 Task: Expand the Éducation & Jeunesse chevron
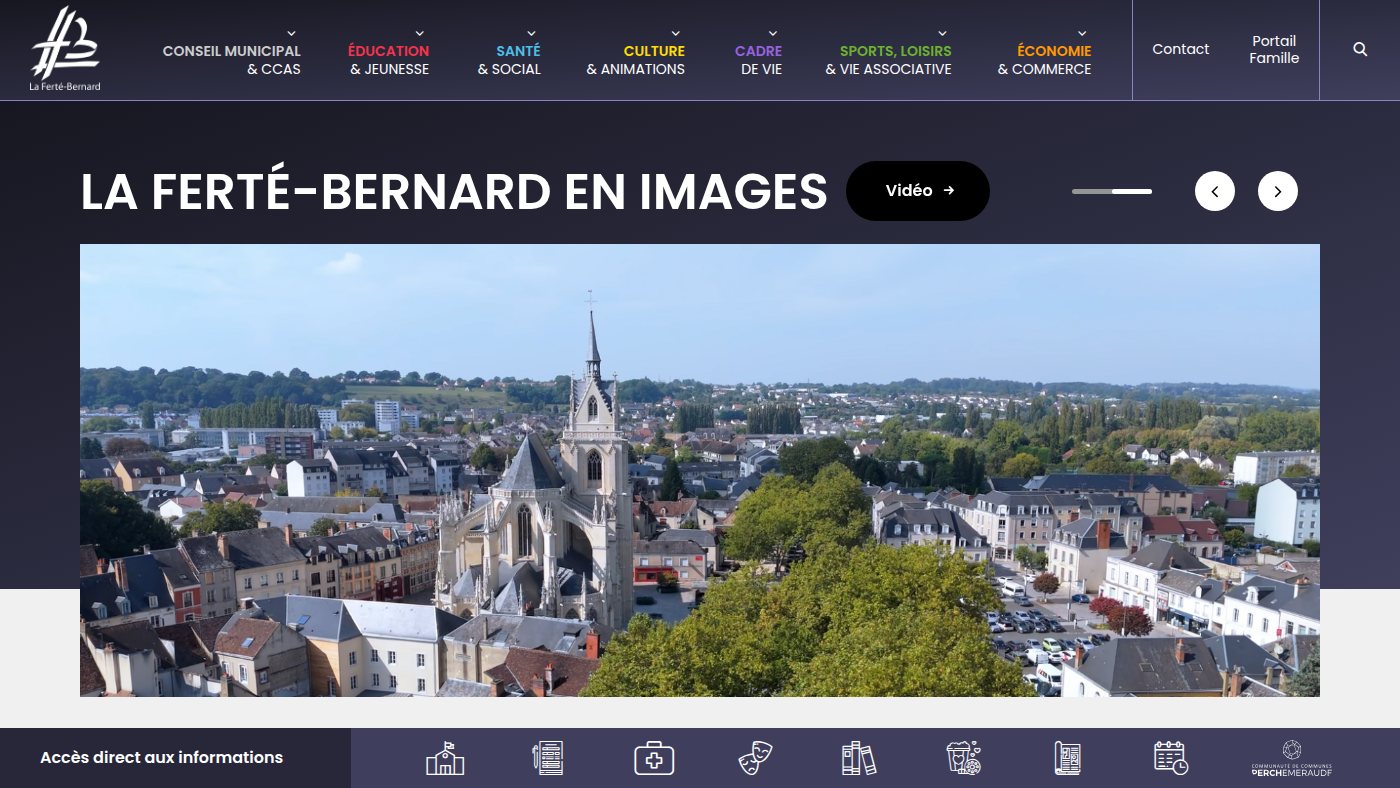420,33
